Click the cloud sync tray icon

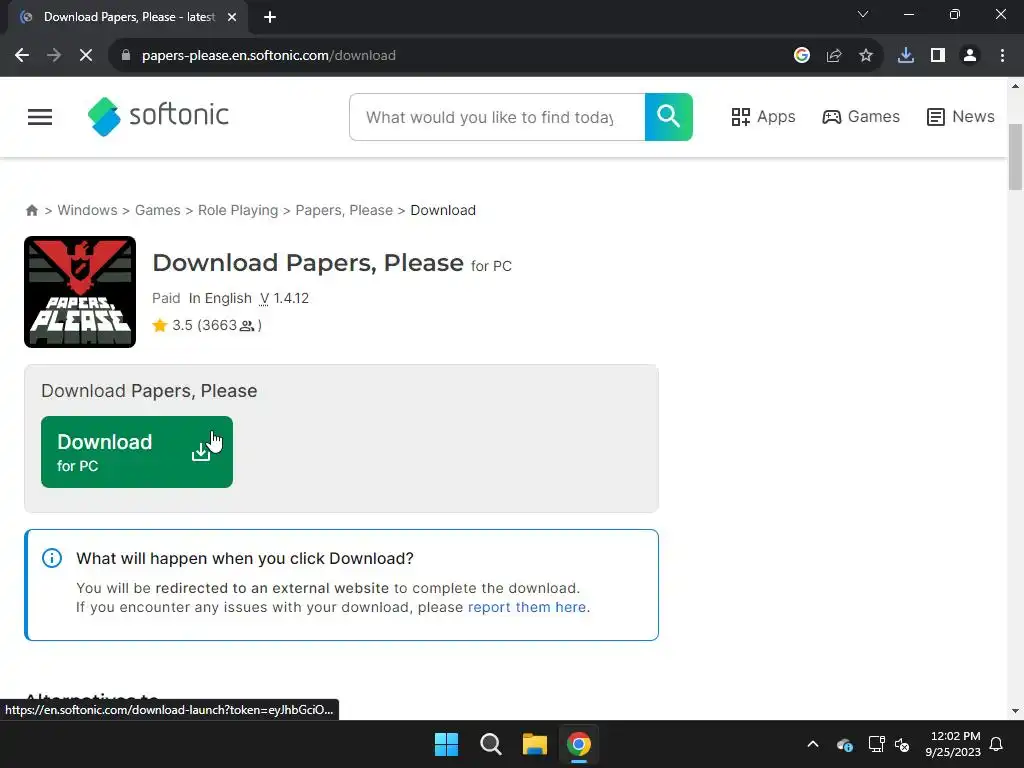(x=844, y=744)
